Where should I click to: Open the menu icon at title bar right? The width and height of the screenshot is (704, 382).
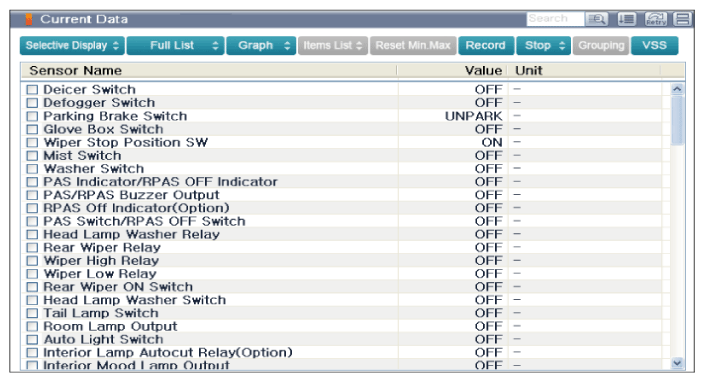click(683, 19)
